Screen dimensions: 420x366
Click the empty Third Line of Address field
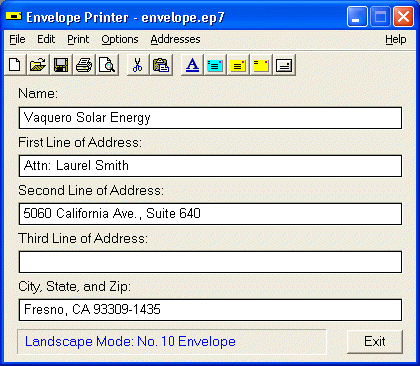click(210, 262)
